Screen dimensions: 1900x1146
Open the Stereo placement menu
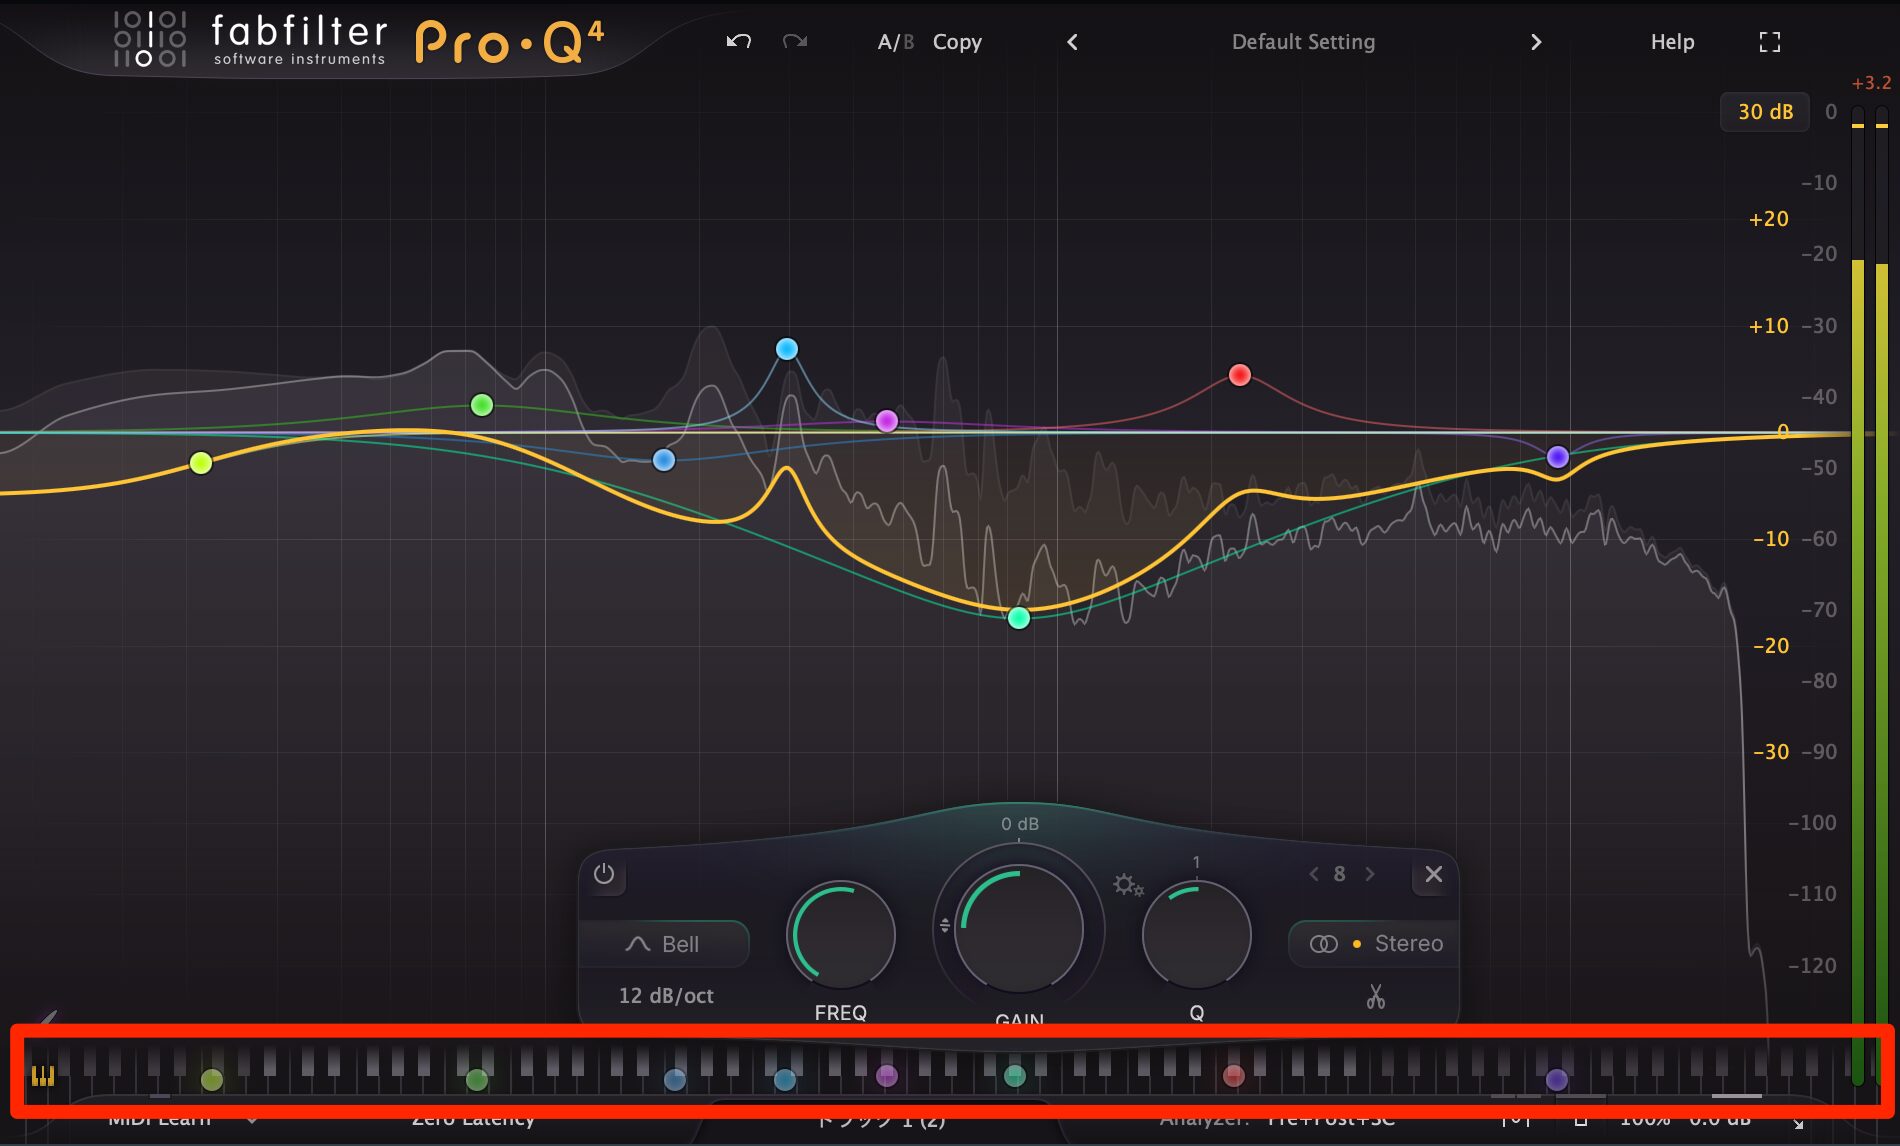tap(1408, 944)
